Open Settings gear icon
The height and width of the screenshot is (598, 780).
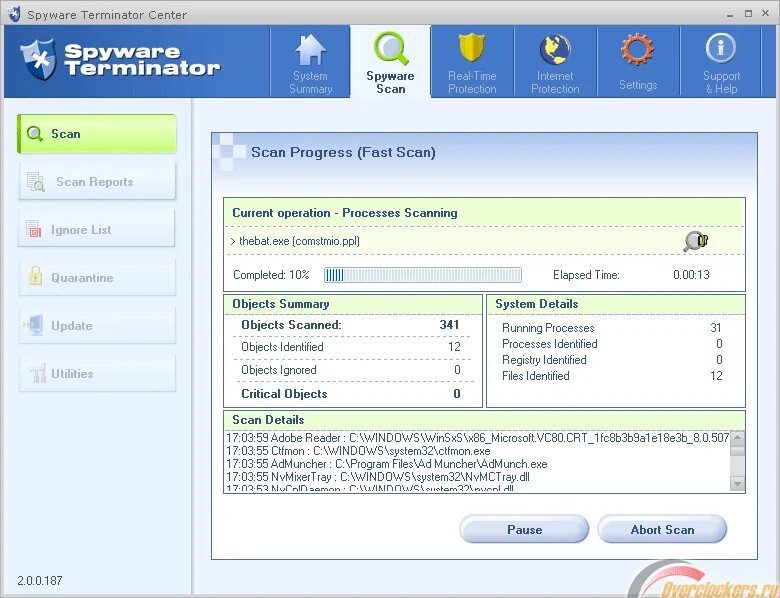[637, 49]
